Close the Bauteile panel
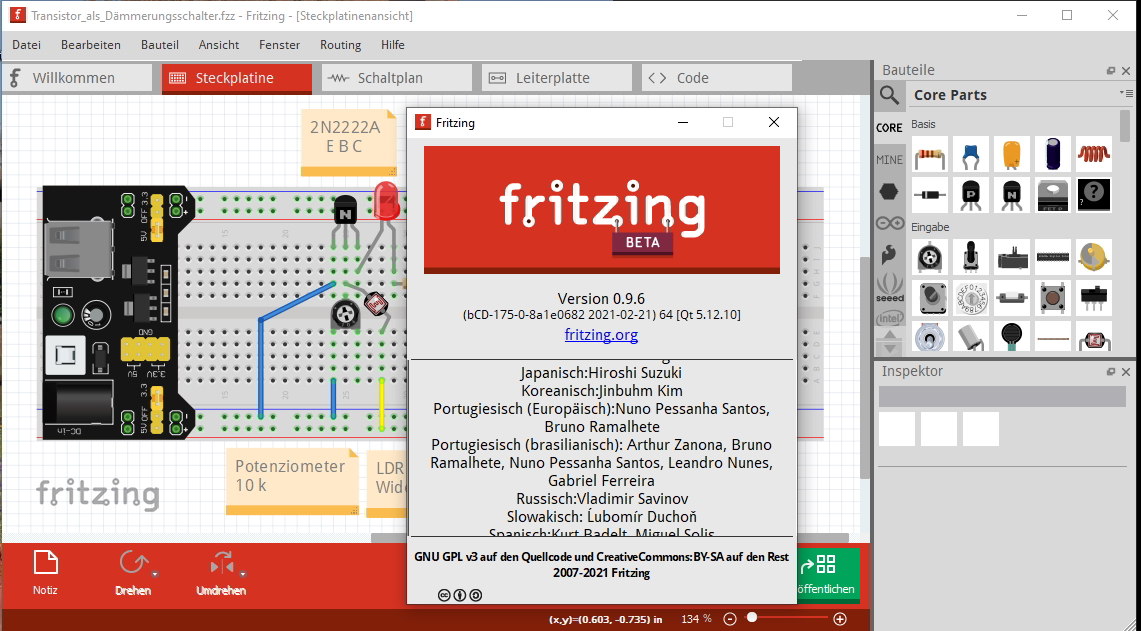 pyautogui.click(x=1126, y=71)
